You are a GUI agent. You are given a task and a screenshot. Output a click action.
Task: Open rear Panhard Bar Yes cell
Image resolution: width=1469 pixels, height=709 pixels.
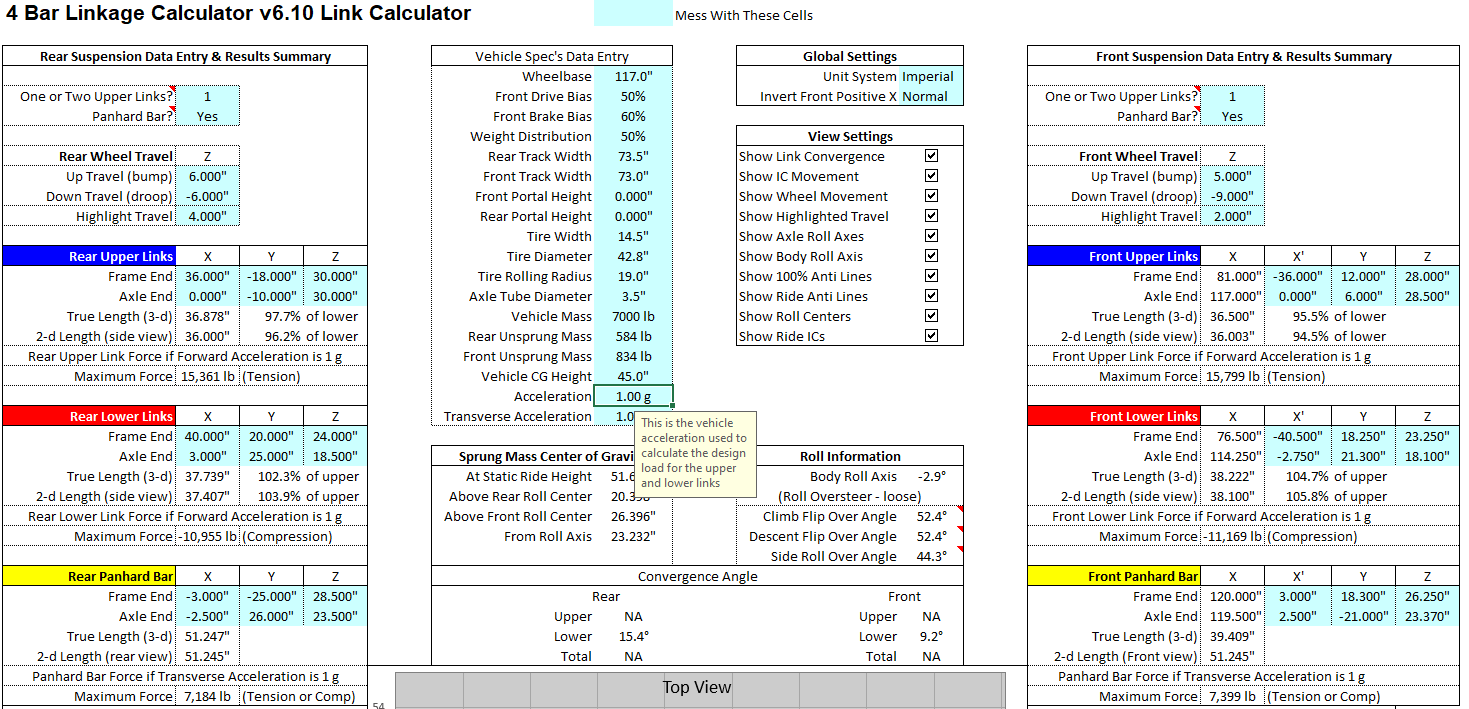click(207, 116)
